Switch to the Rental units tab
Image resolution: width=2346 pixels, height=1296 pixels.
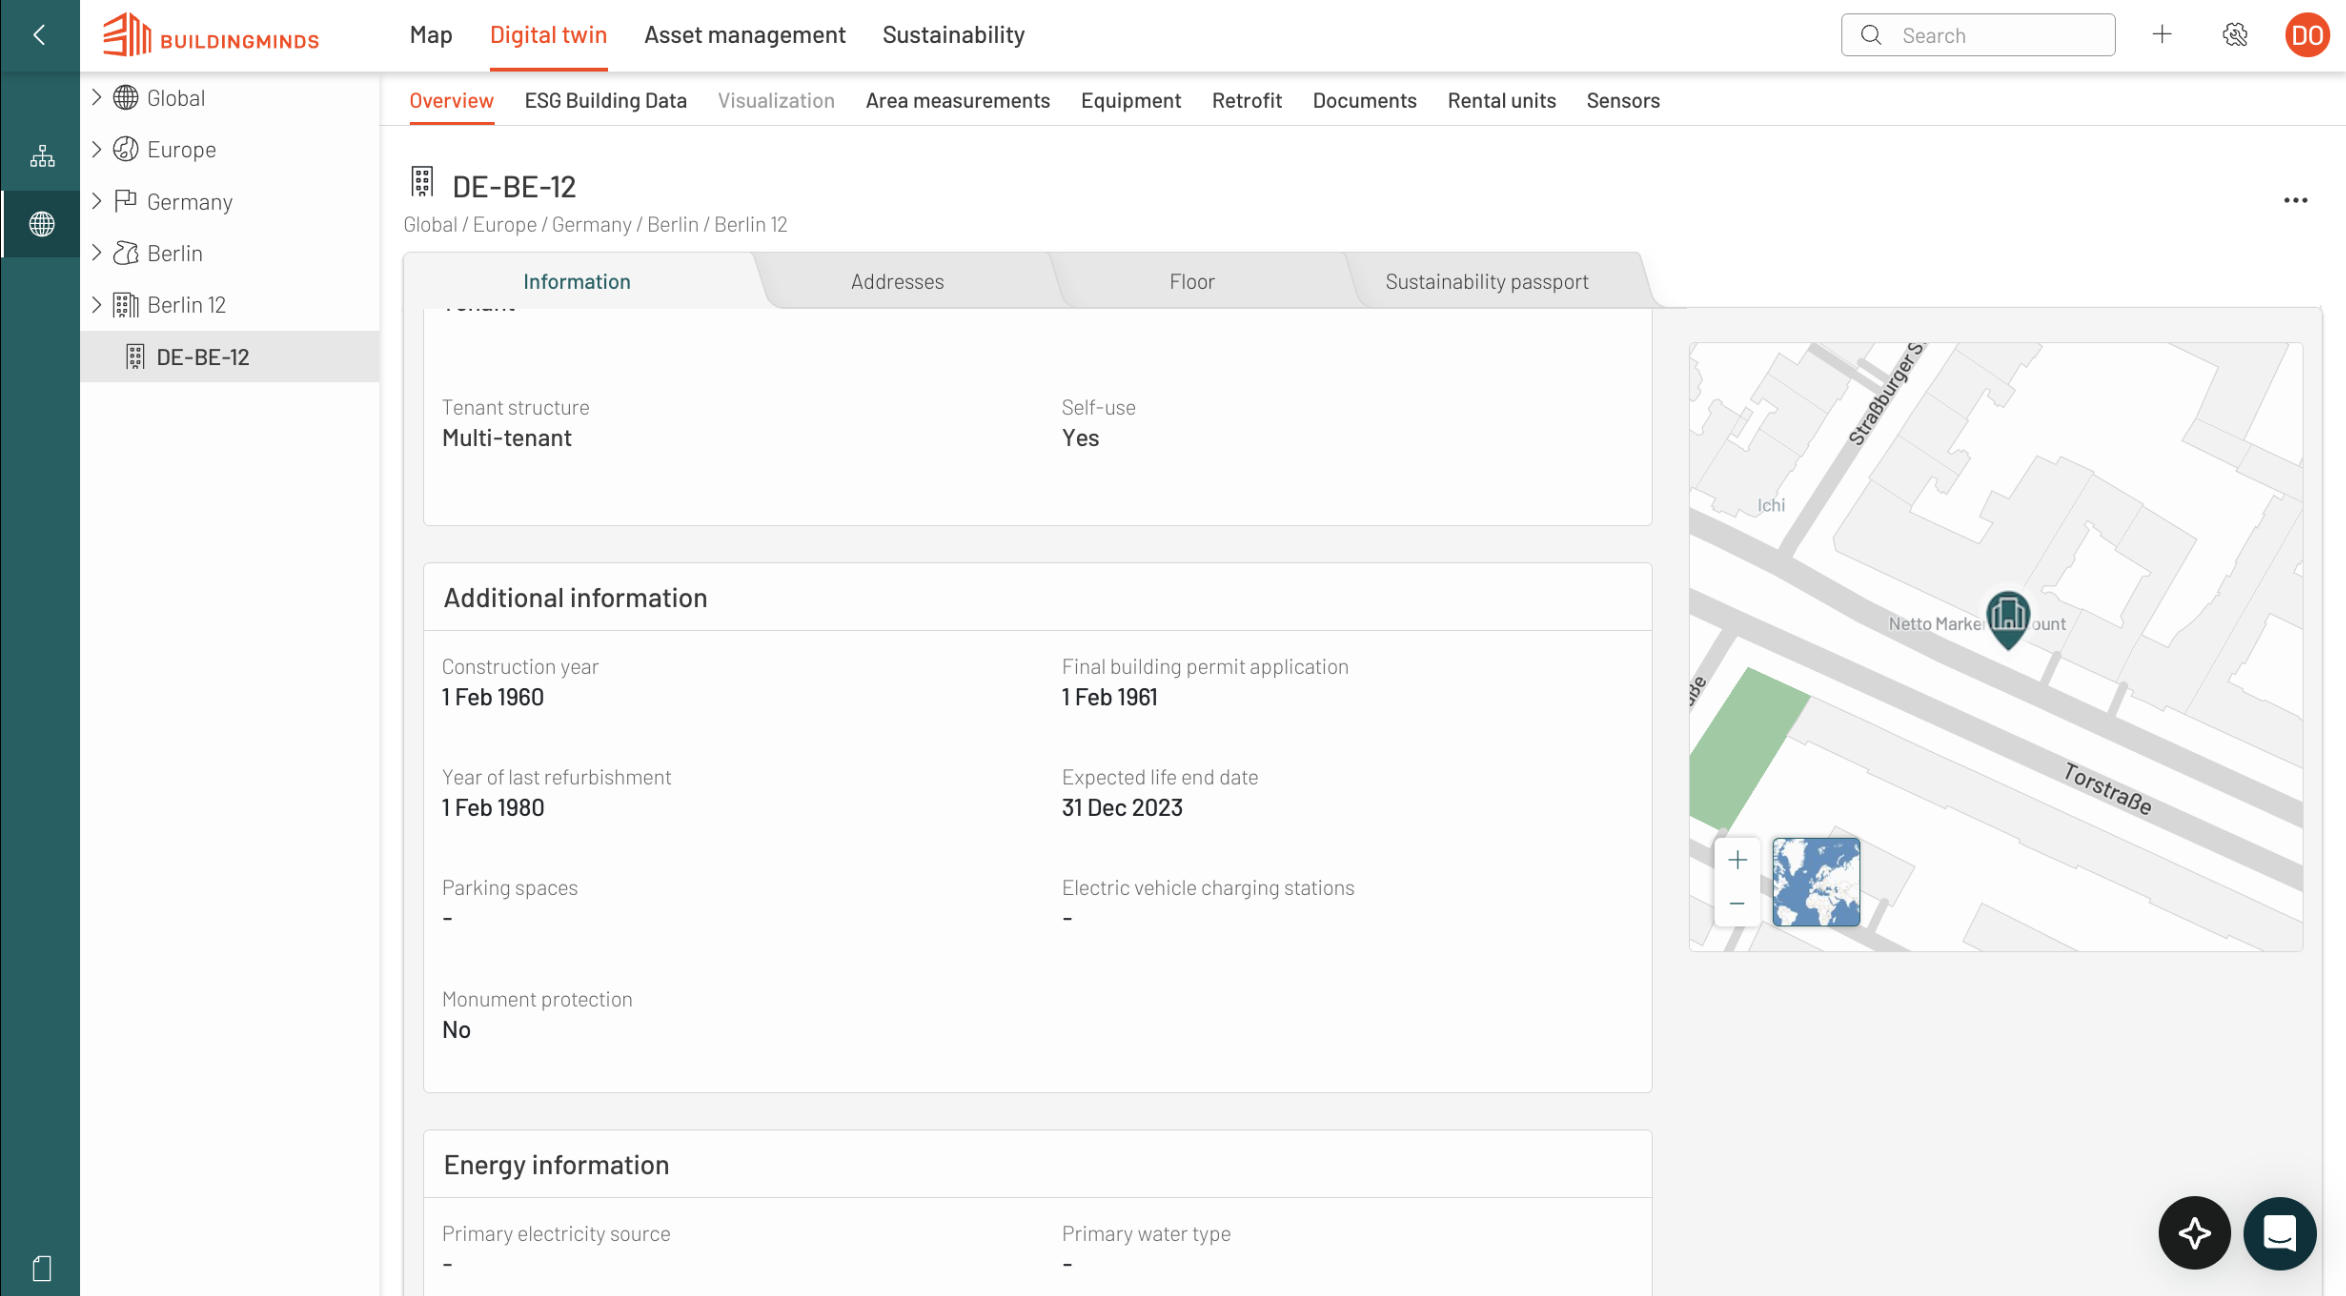1501,101
